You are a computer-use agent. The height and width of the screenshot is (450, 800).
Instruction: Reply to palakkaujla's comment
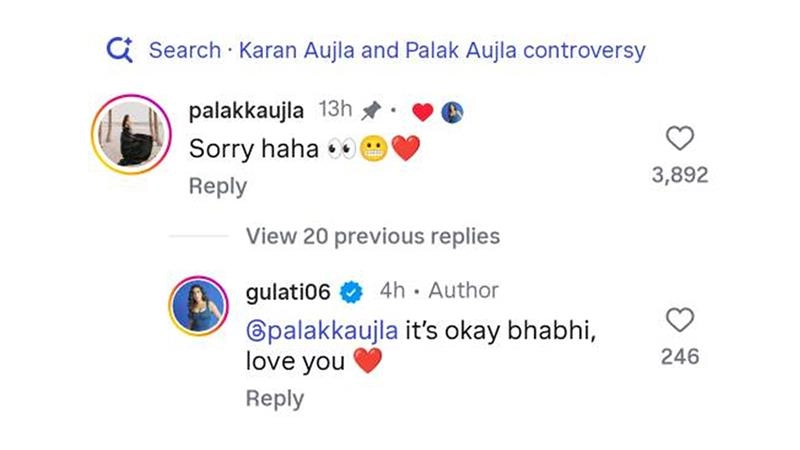pyautogui.click(x=217, y=187)
